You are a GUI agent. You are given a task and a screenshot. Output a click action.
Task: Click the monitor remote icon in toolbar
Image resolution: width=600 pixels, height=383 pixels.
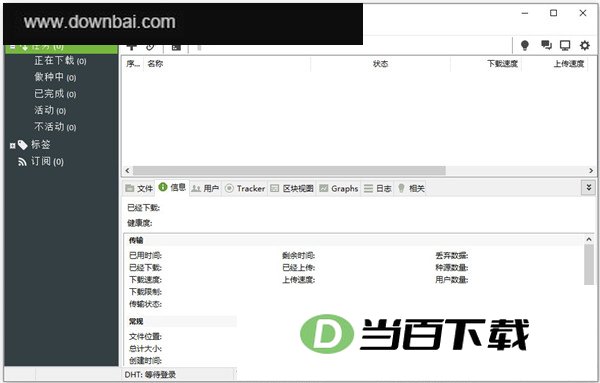coord(565,46)
